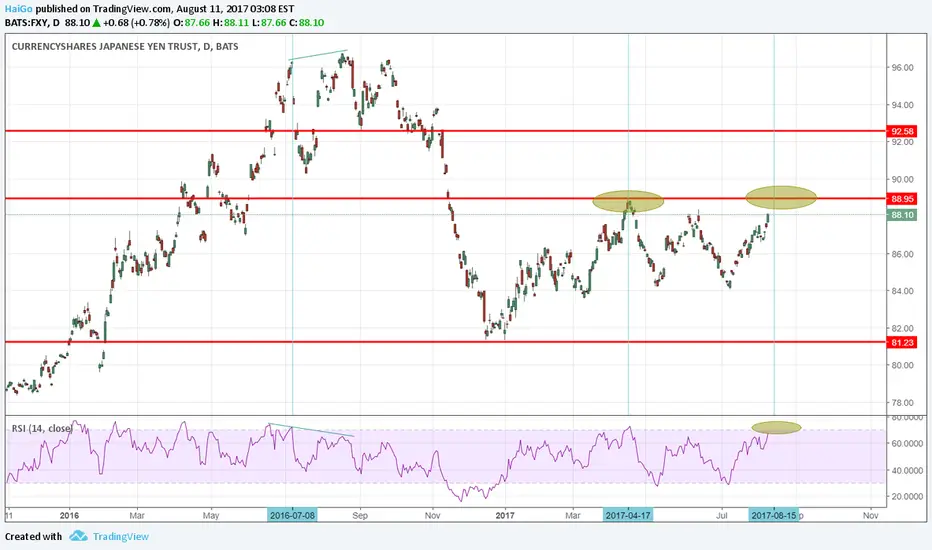Click the Jul label on the time axis

722,516
